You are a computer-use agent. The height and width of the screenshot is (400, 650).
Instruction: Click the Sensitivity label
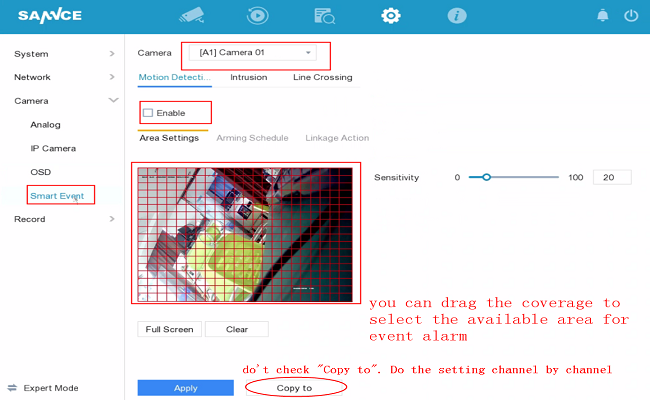tap(397, 177)
